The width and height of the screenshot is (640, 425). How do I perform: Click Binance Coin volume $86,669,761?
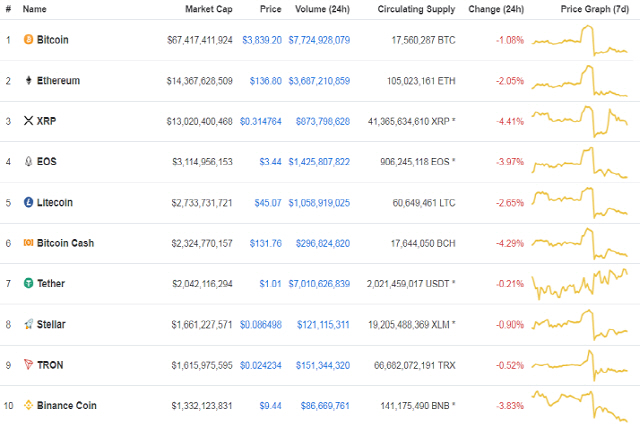tap(325, 406)
